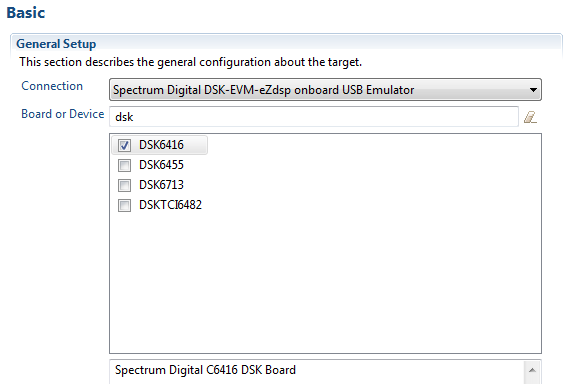Clear the board filter using eraser icon
Viewport: 568px width, 384px height.
tap(530, 117)
